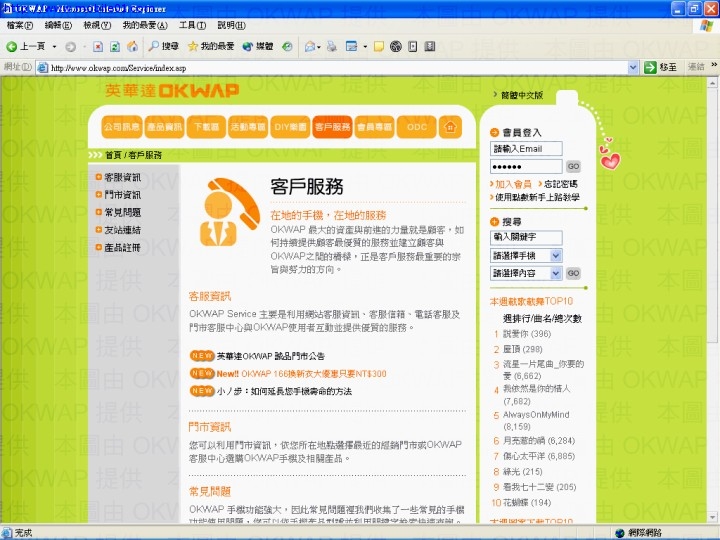Select the 公司訊息 navigation tab

(122, 127)
